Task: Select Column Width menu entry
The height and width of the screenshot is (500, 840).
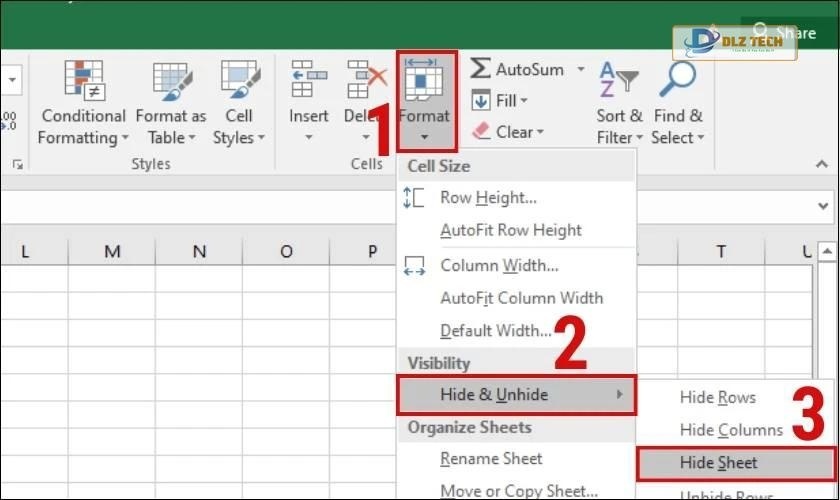Action: click(x=499, y=266)
